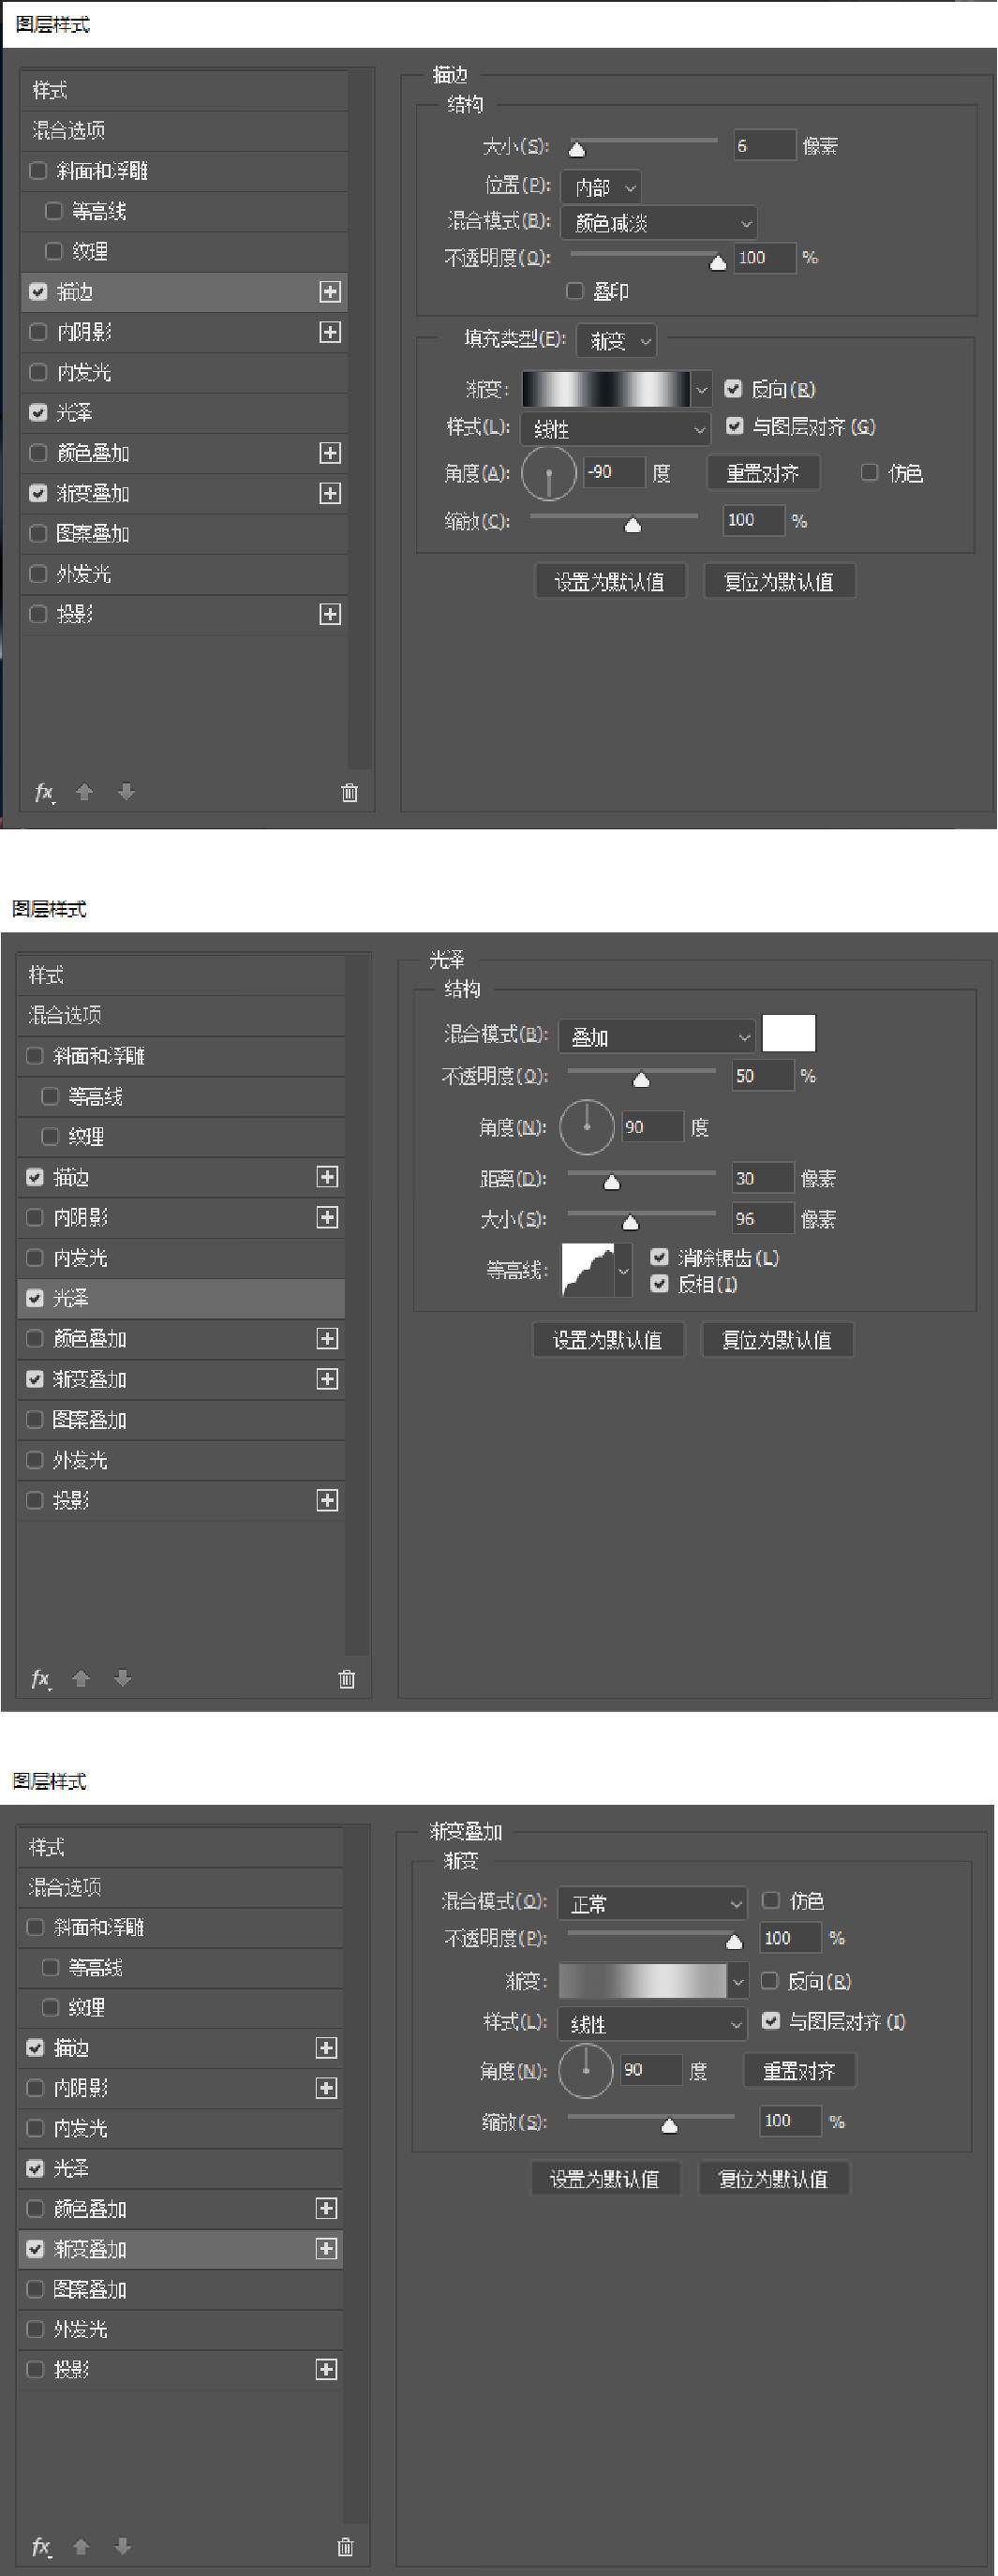Click plus icon beside 内阴影 in Gradient Overlay dialog

click(326, 2088)
